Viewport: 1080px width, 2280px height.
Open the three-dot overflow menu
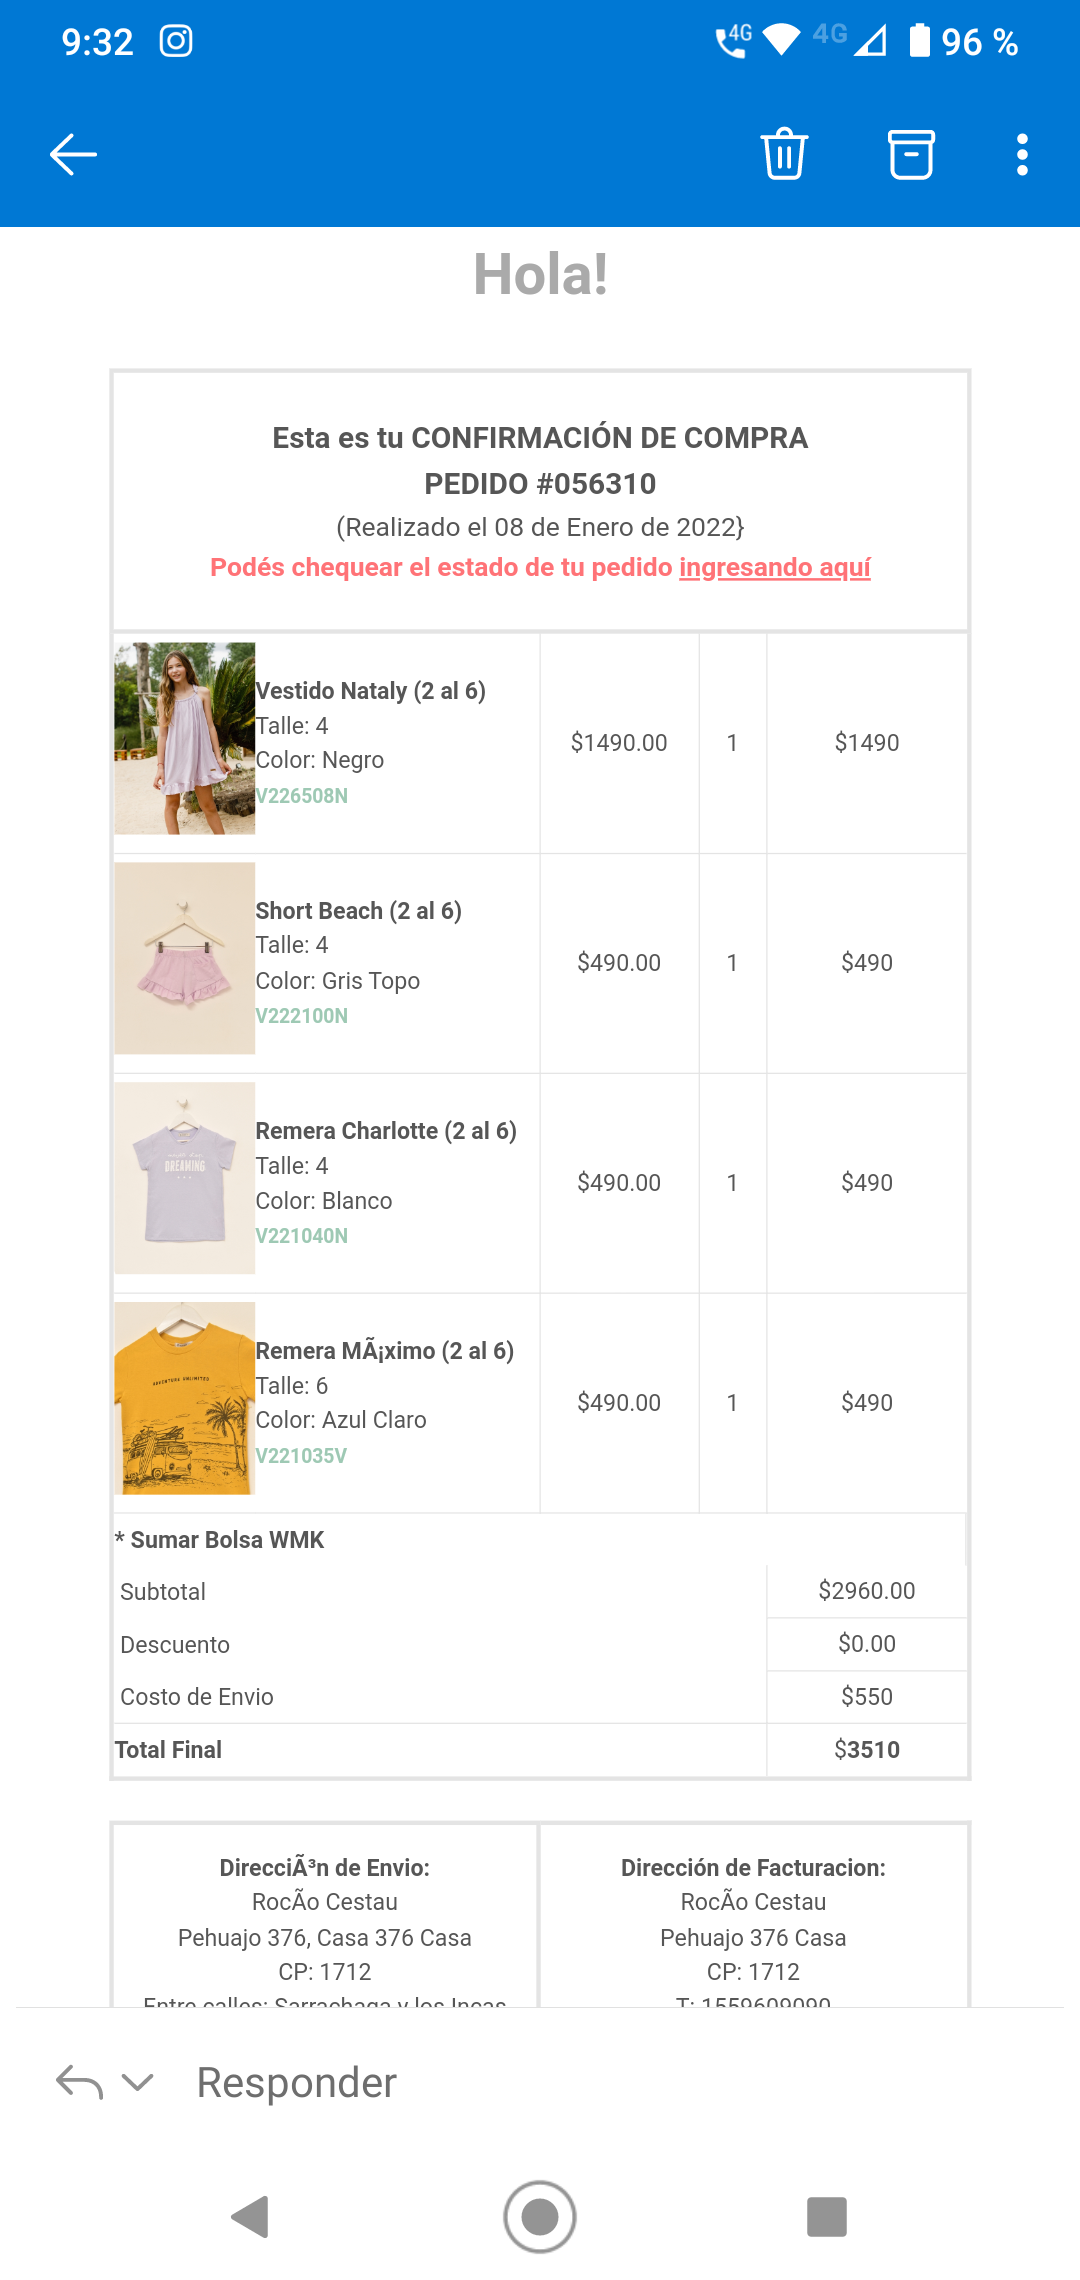click(1022, 154)
